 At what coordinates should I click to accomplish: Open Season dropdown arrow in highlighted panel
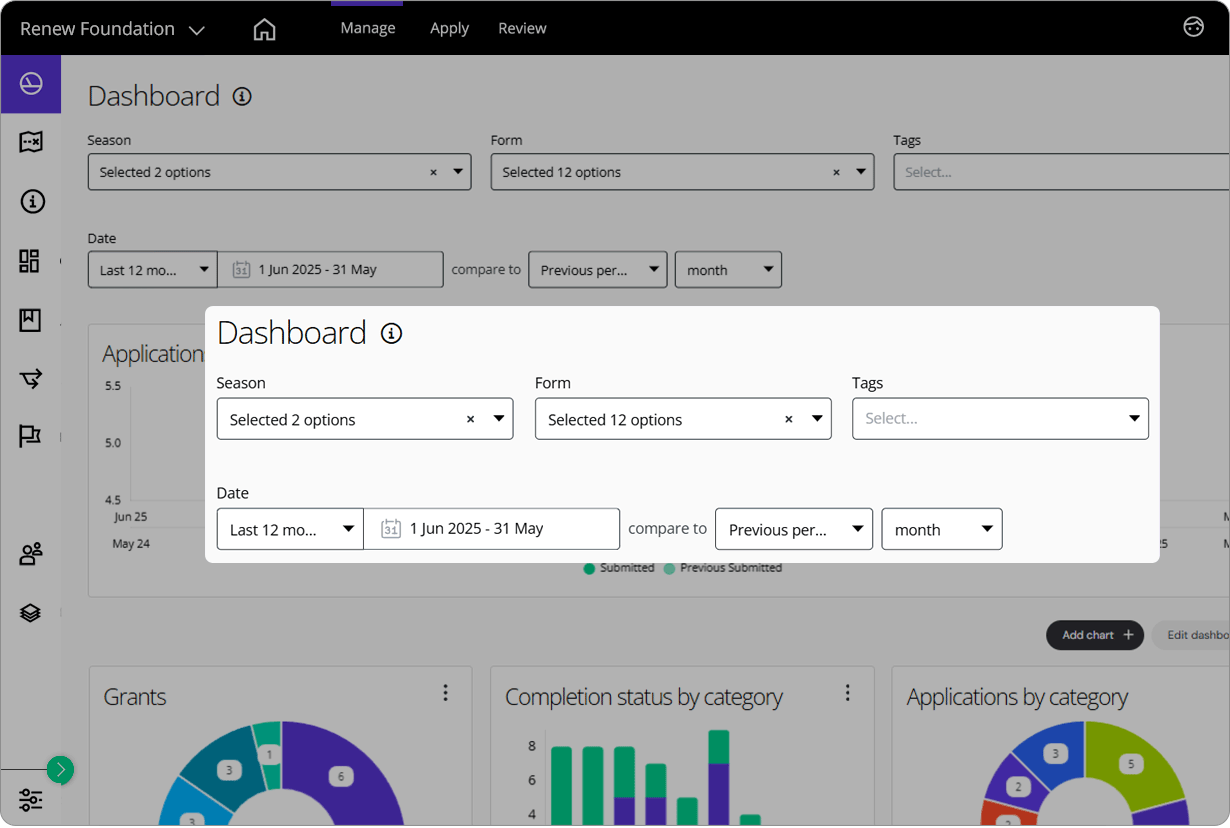499,419
